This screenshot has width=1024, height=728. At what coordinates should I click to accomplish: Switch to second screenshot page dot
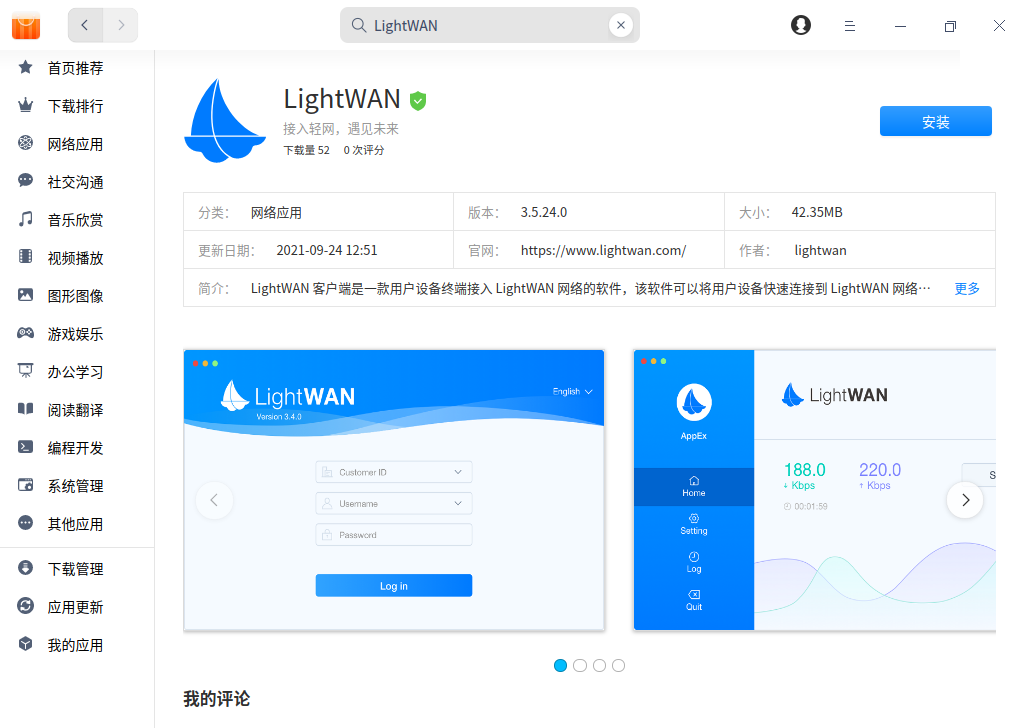[x=580, y=665]
